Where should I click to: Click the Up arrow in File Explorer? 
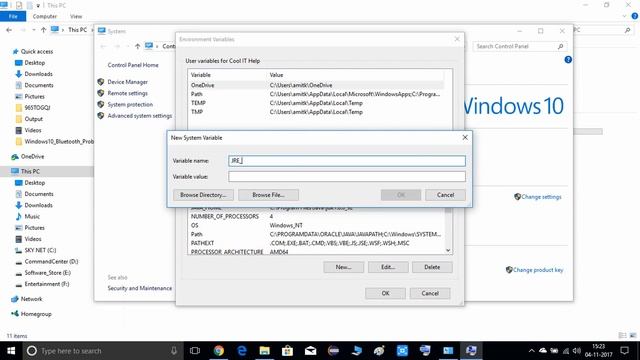(x=43, y=30)
